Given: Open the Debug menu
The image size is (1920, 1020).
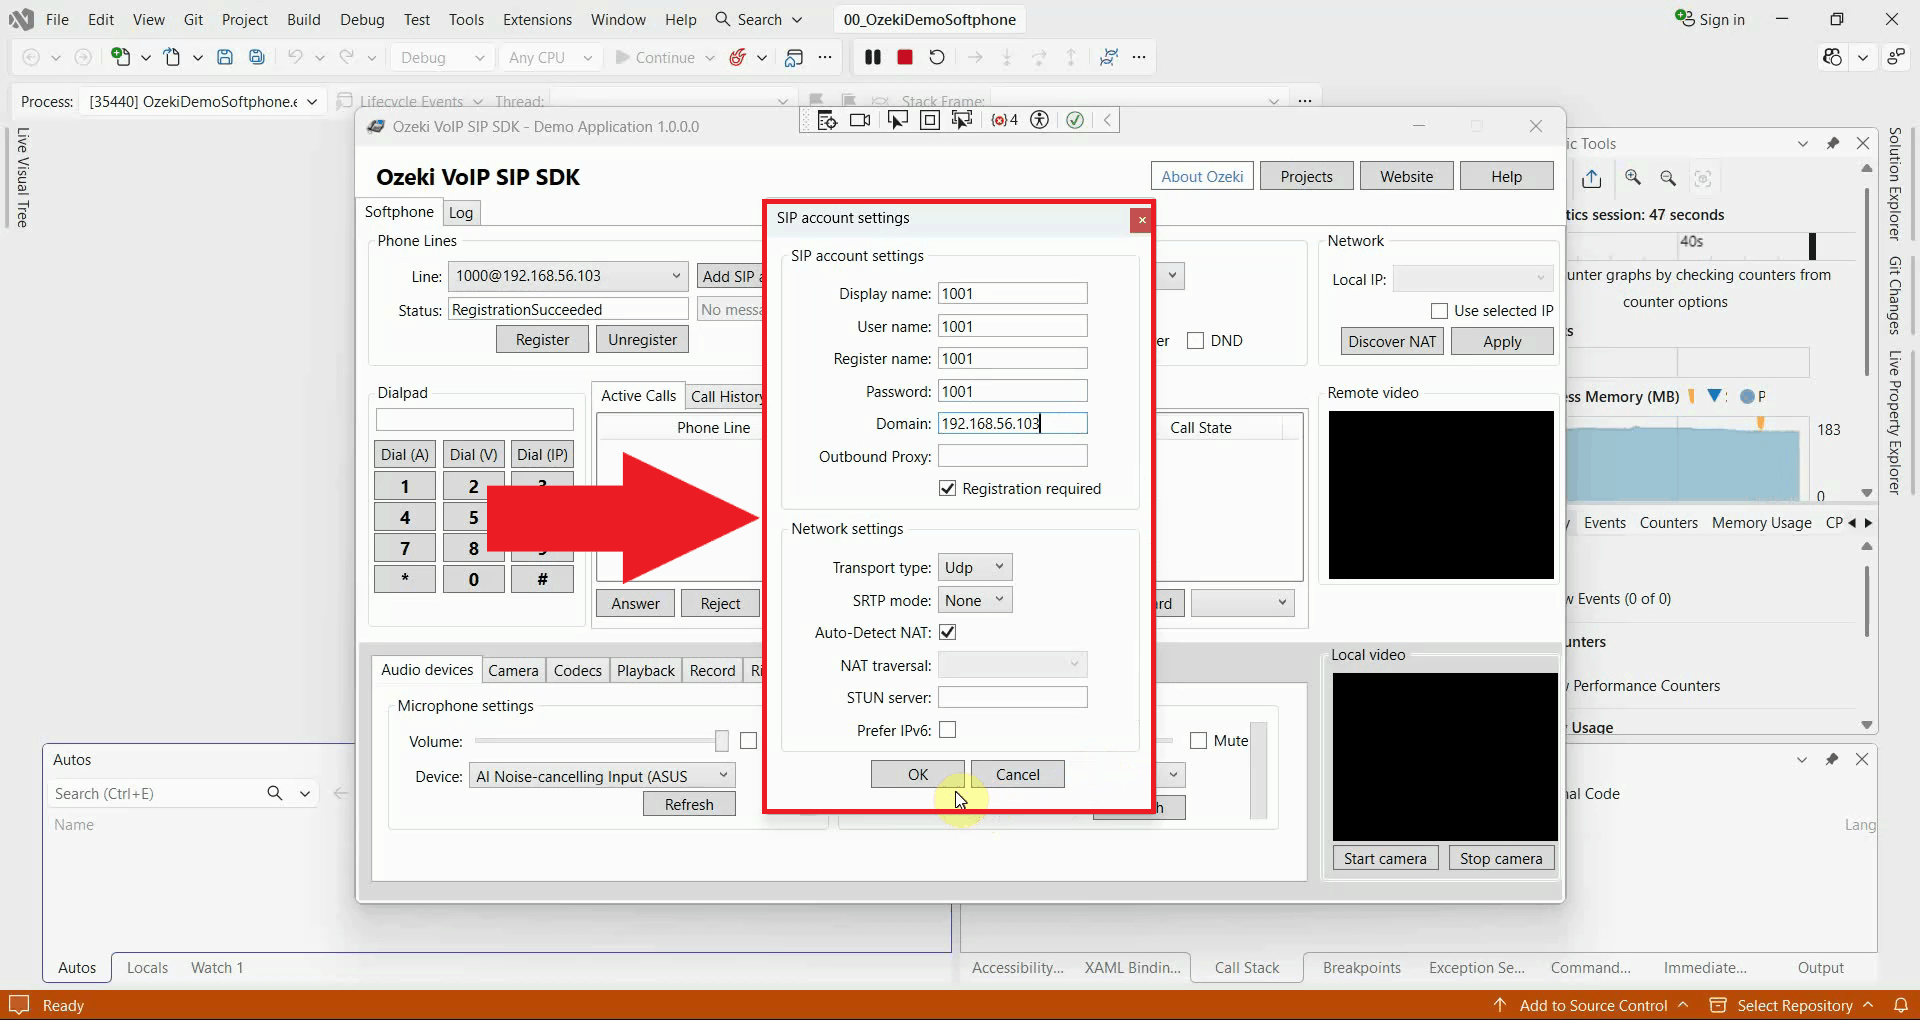Looking at the screenshot, I should (x=362, y=19).
